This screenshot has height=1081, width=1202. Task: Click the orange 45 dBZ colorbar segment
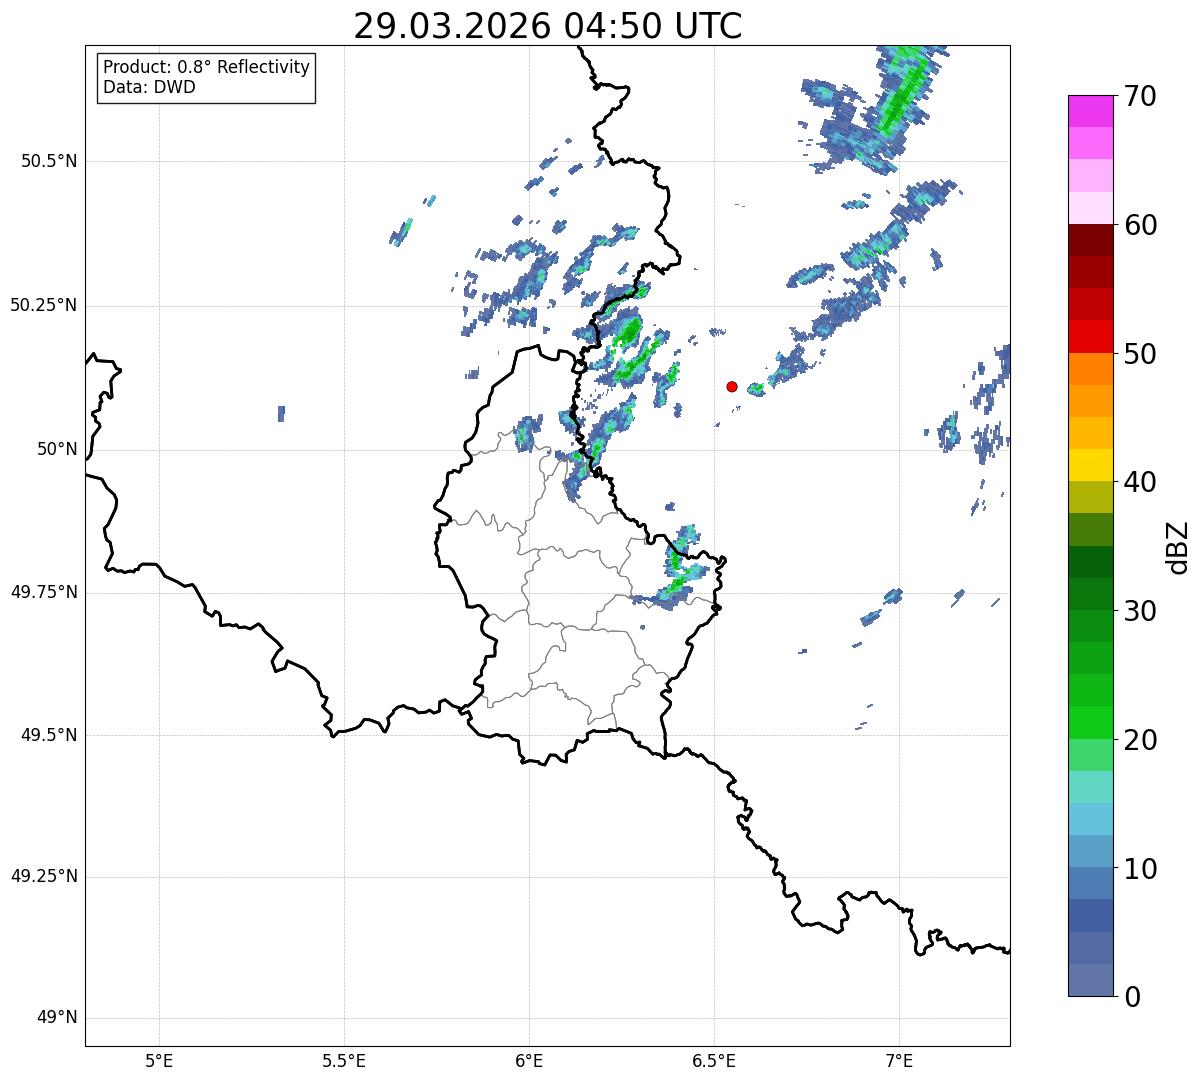tap(1090, 401)
